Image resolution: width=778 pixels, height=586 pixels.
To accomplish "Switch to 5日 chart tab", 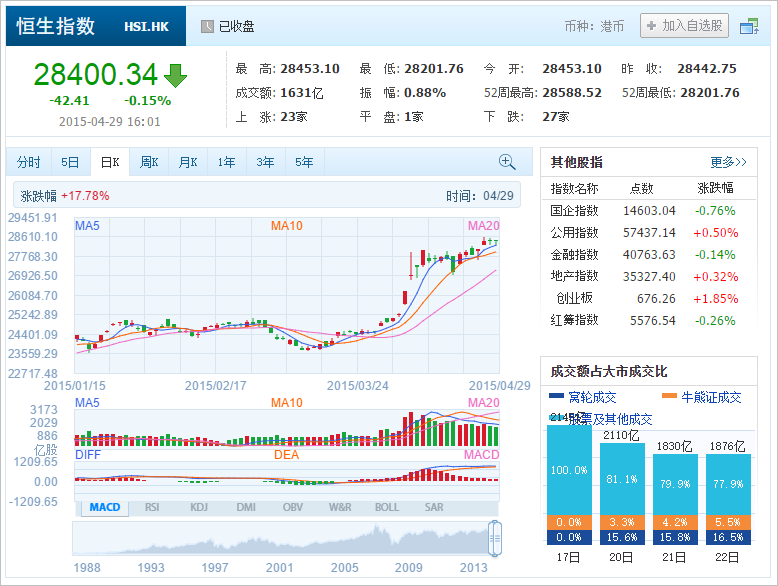I will [x=70, y=162].
